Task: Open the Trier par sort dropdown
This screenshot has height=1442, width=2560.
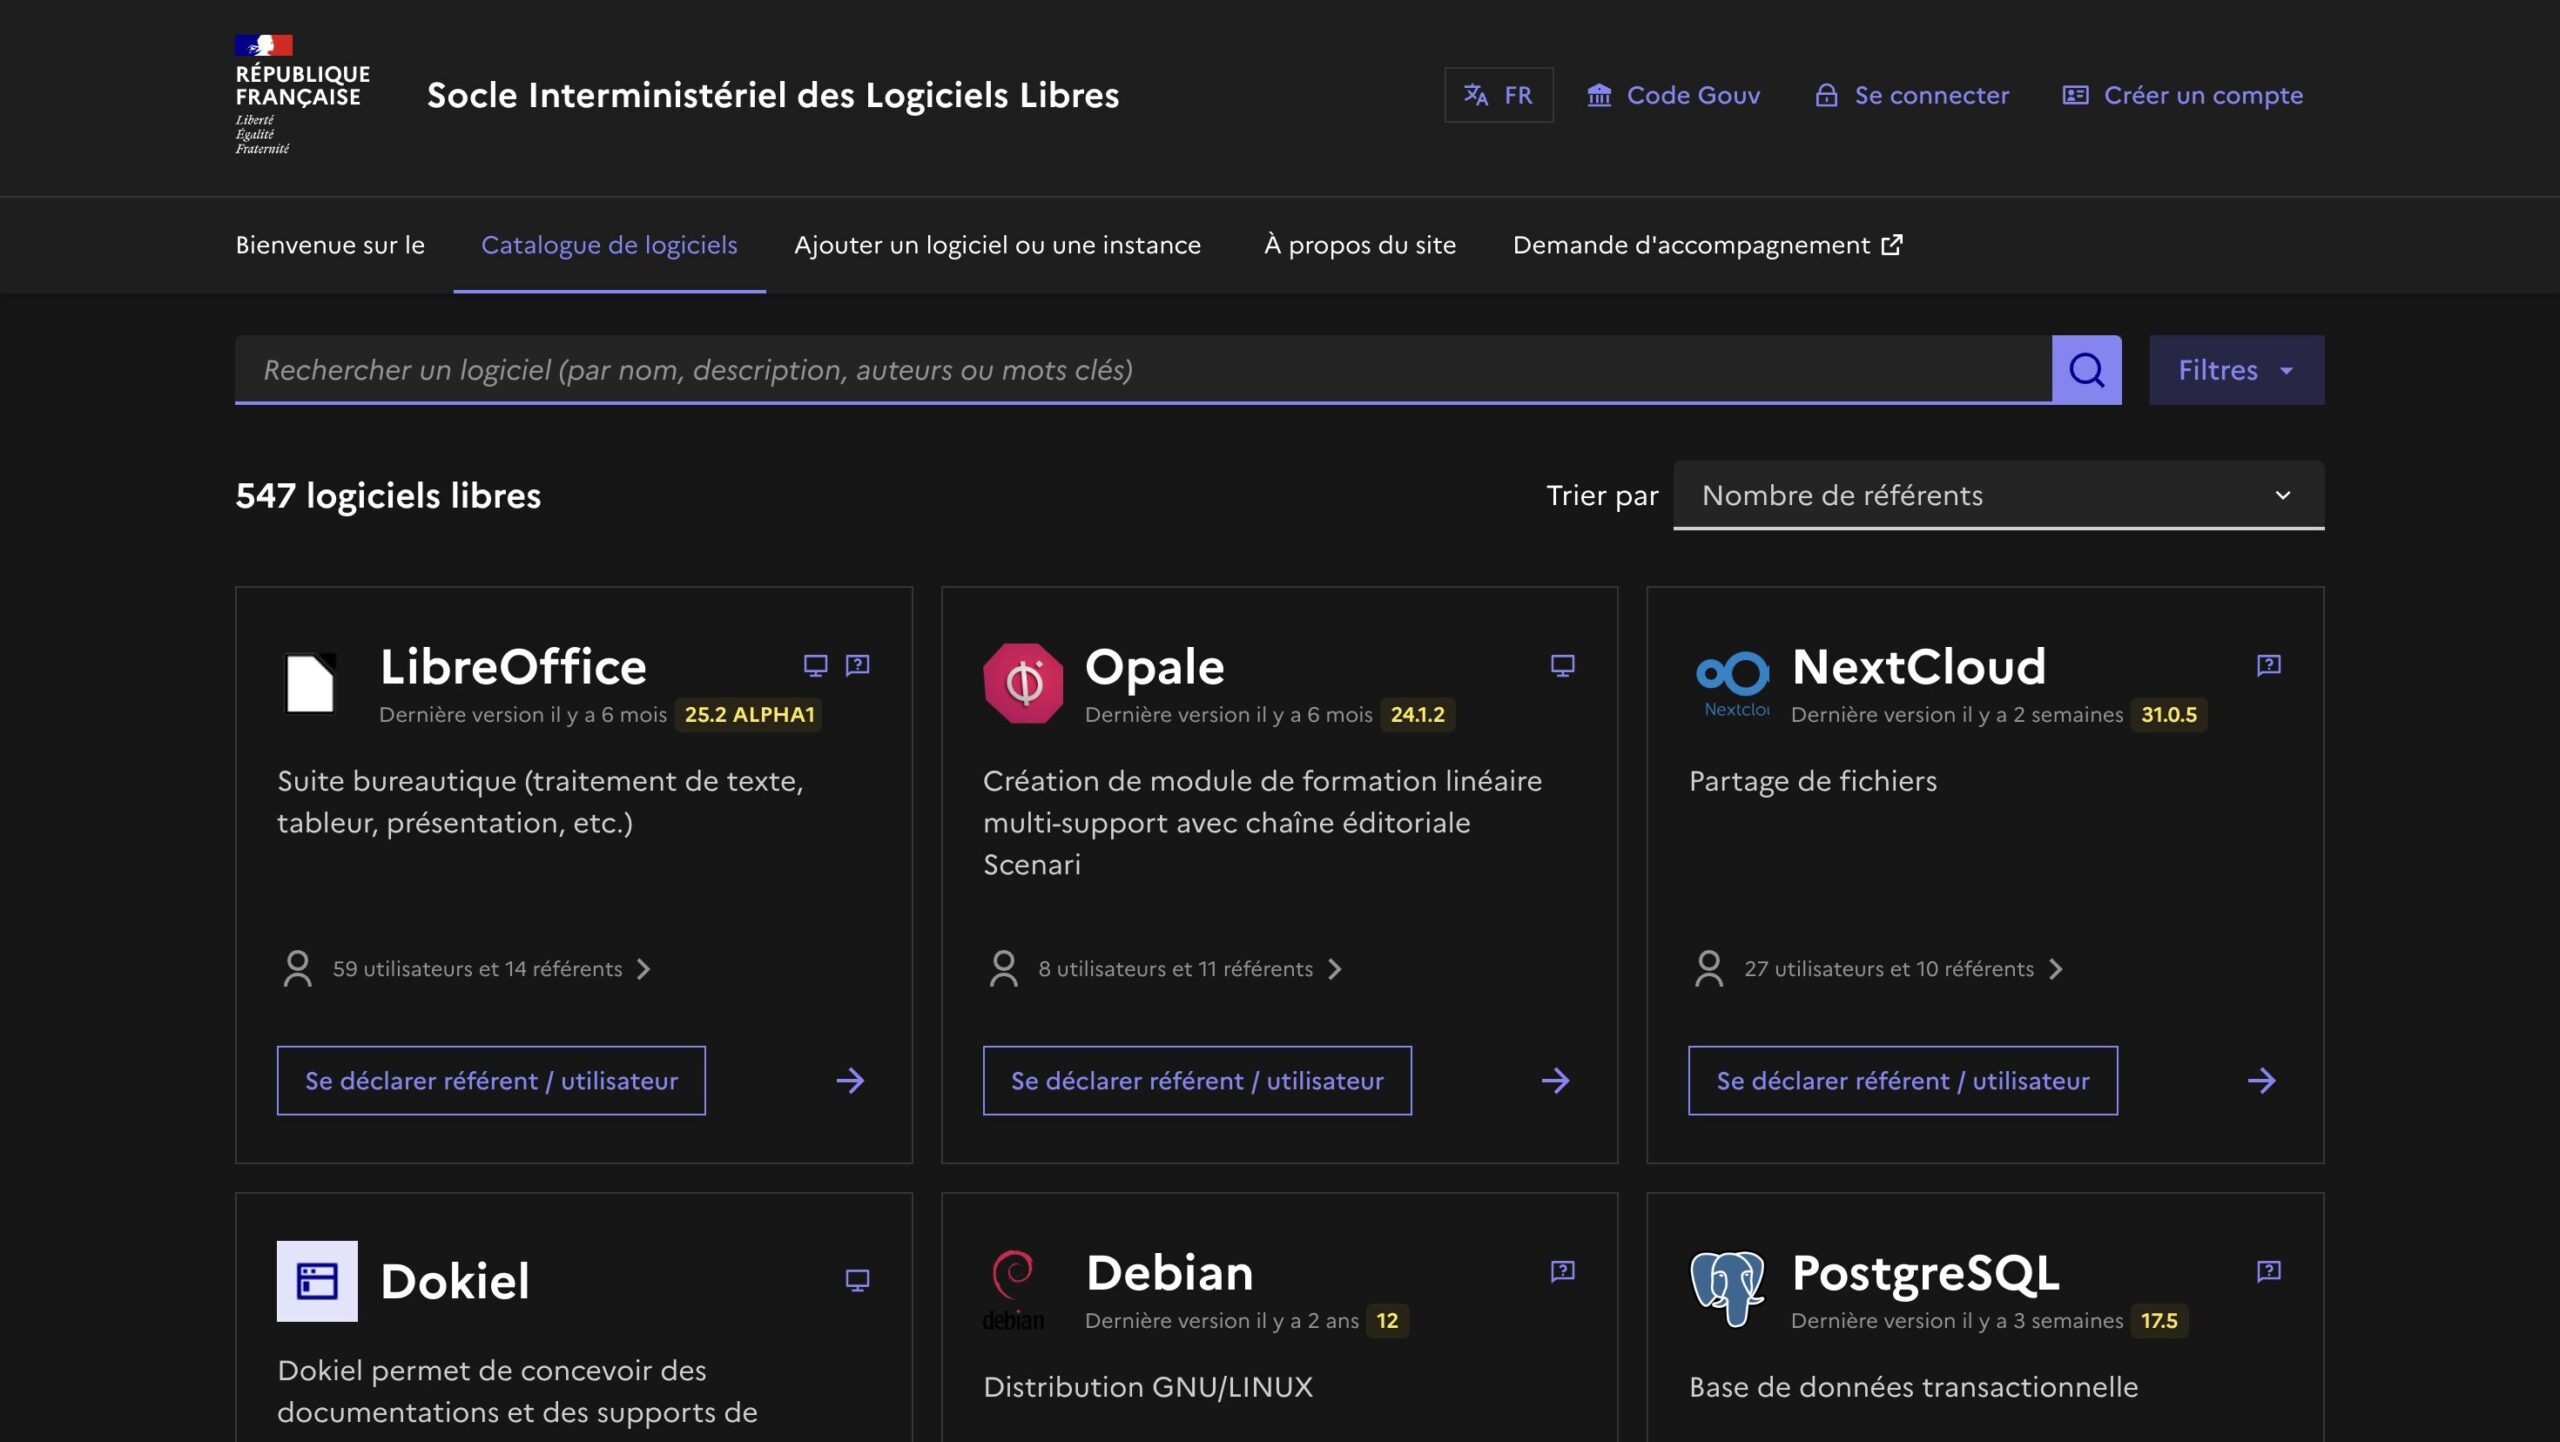Action: pyautogui.click(x=1998, y=495)
